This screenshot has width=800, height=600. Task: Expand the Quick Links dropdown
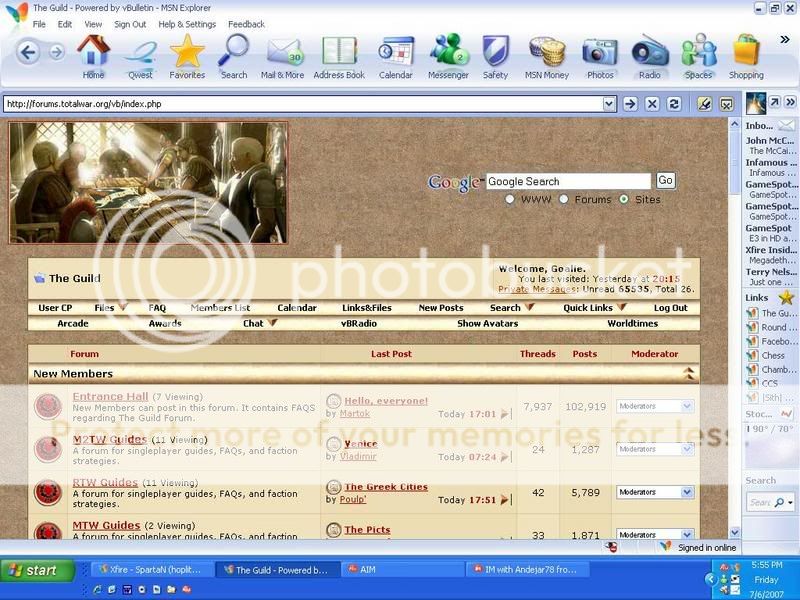coord(621,307)
